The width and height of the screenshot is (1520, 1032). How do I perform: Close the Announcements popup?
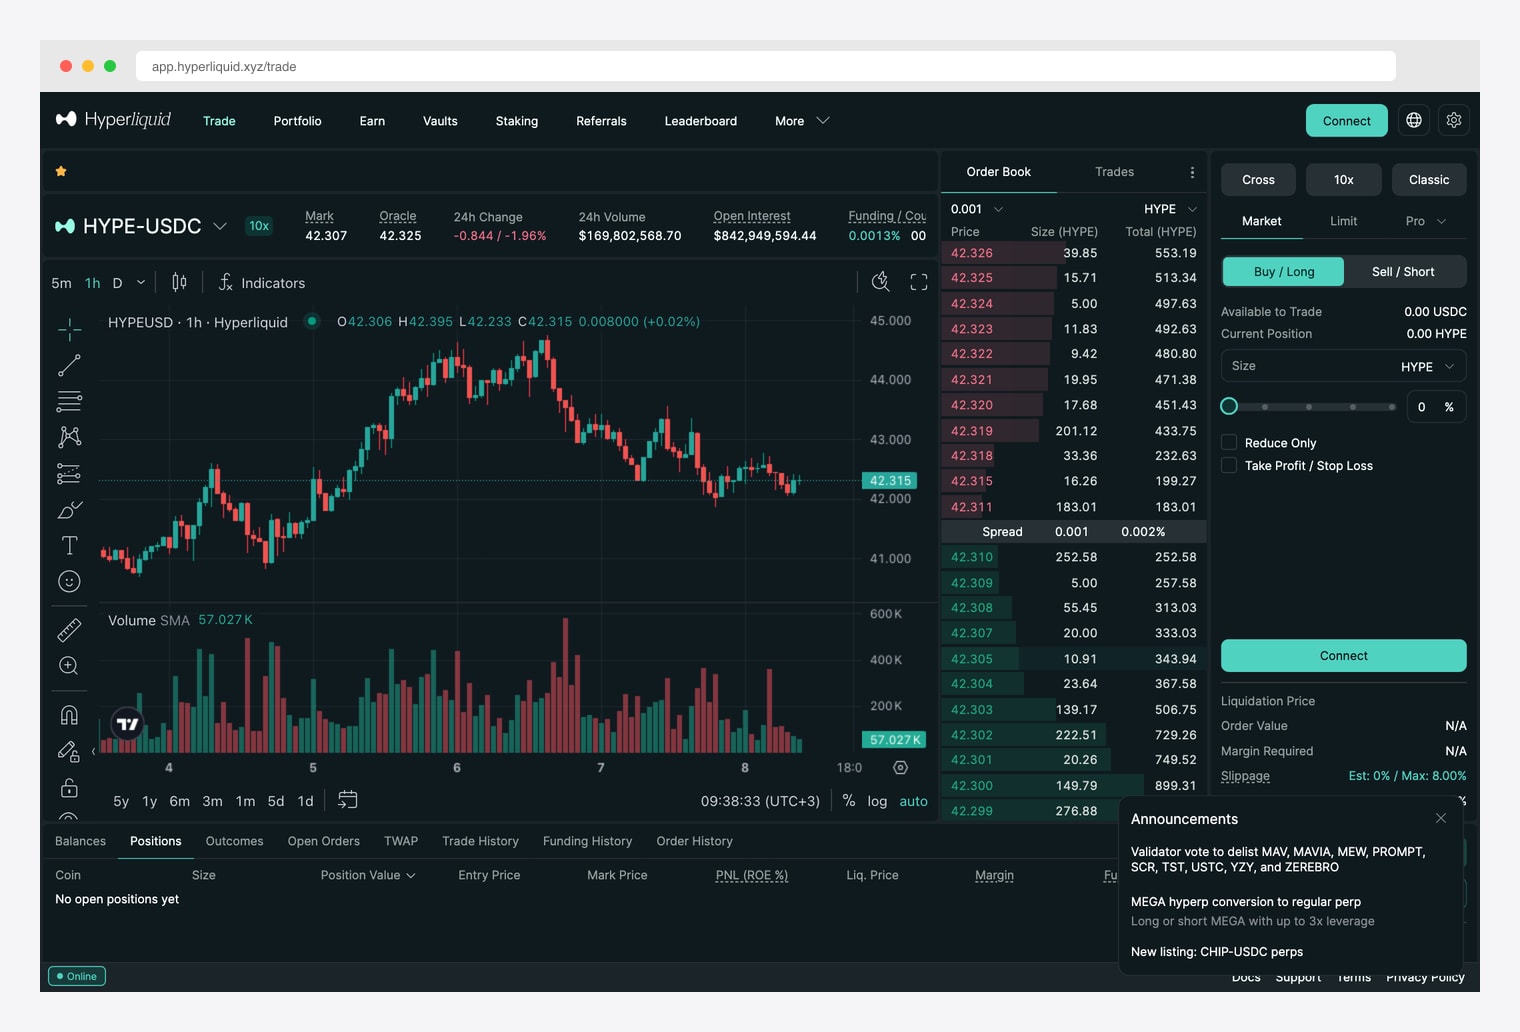(x=1441, y=818)
